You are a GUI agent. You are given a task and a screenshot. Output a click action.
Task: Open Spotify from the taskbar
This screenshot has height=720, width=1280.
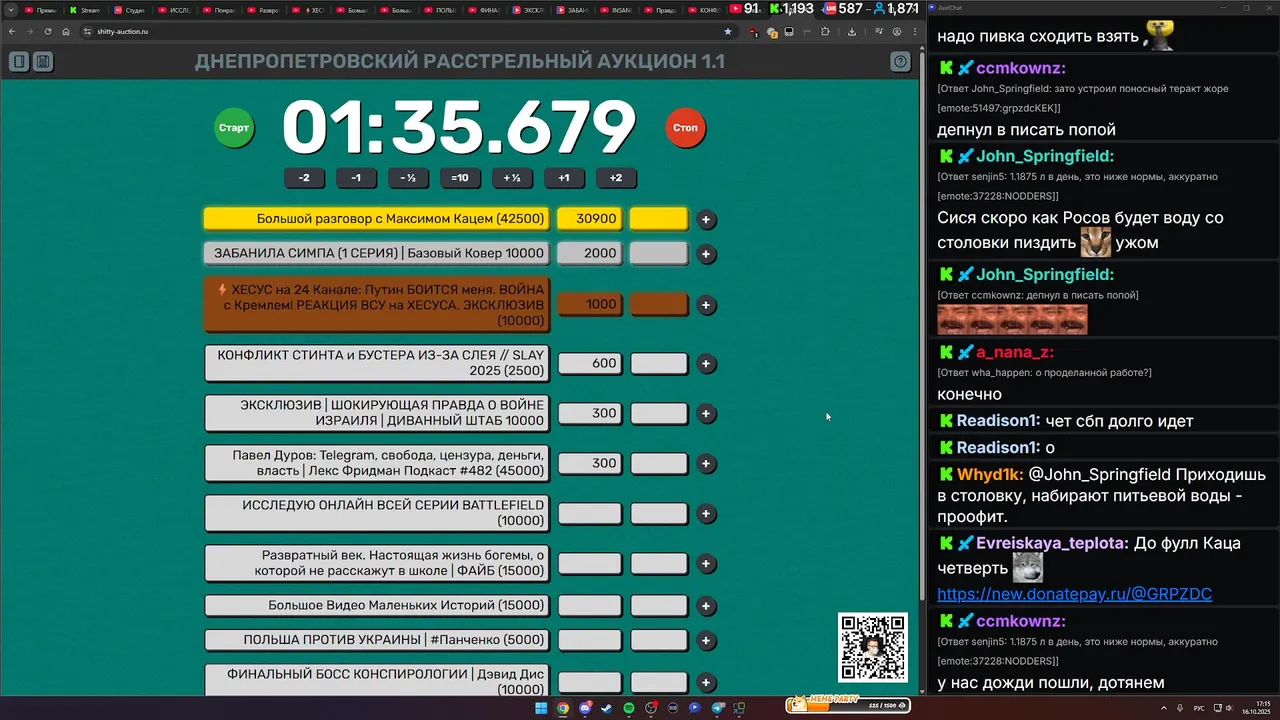629,708
